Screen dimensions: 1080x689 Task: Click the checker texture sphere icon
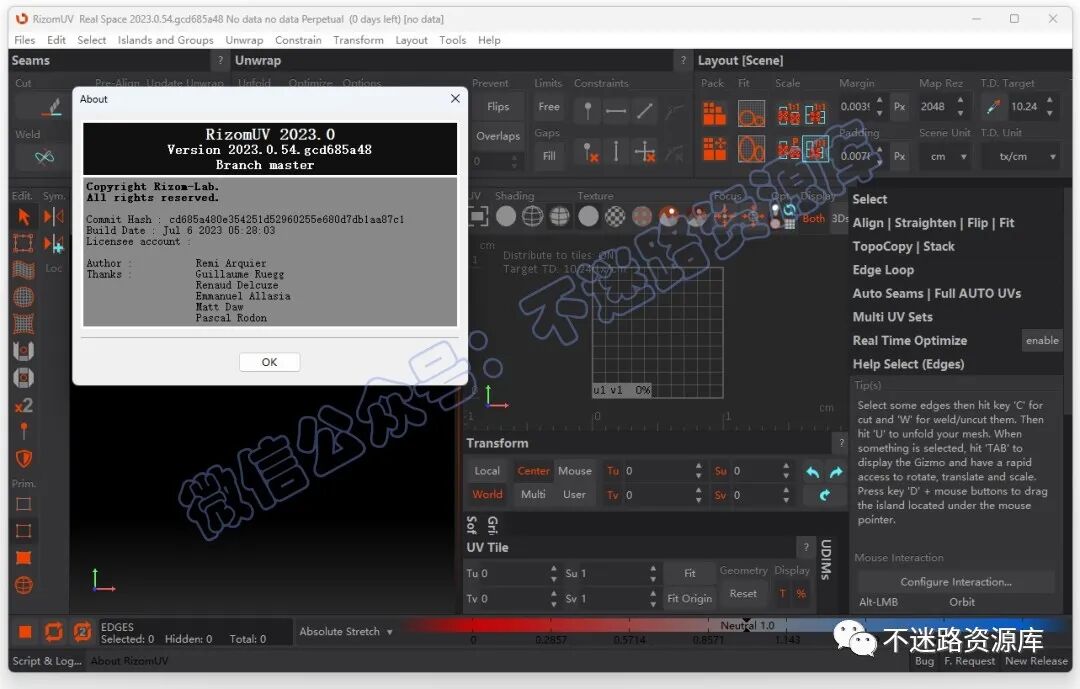tap(615, 216)
